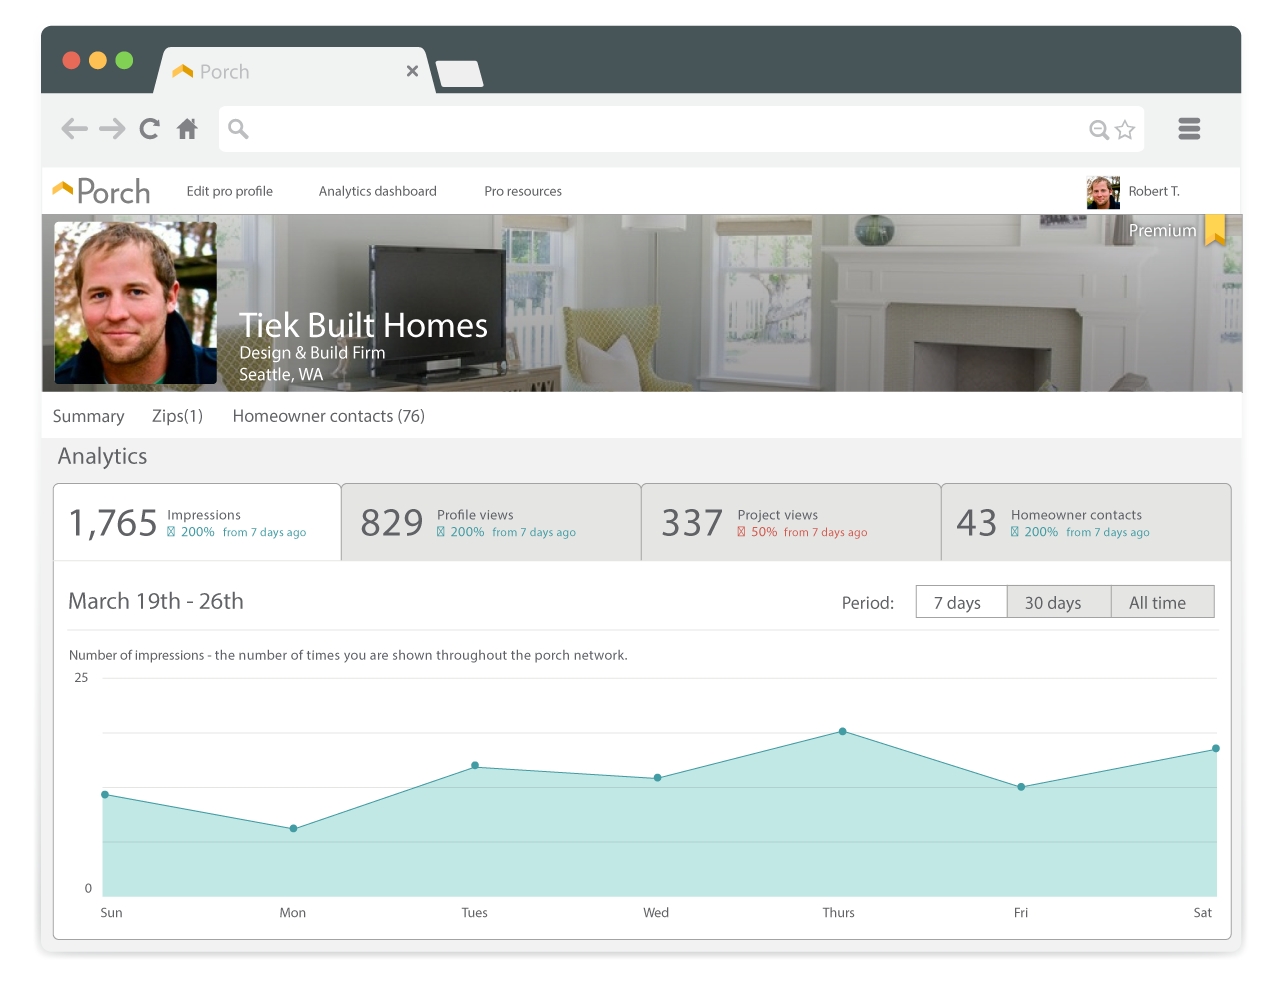1280x992 pixels.
Task: Click the search magnifier in address bar
Action: [238, 128]
